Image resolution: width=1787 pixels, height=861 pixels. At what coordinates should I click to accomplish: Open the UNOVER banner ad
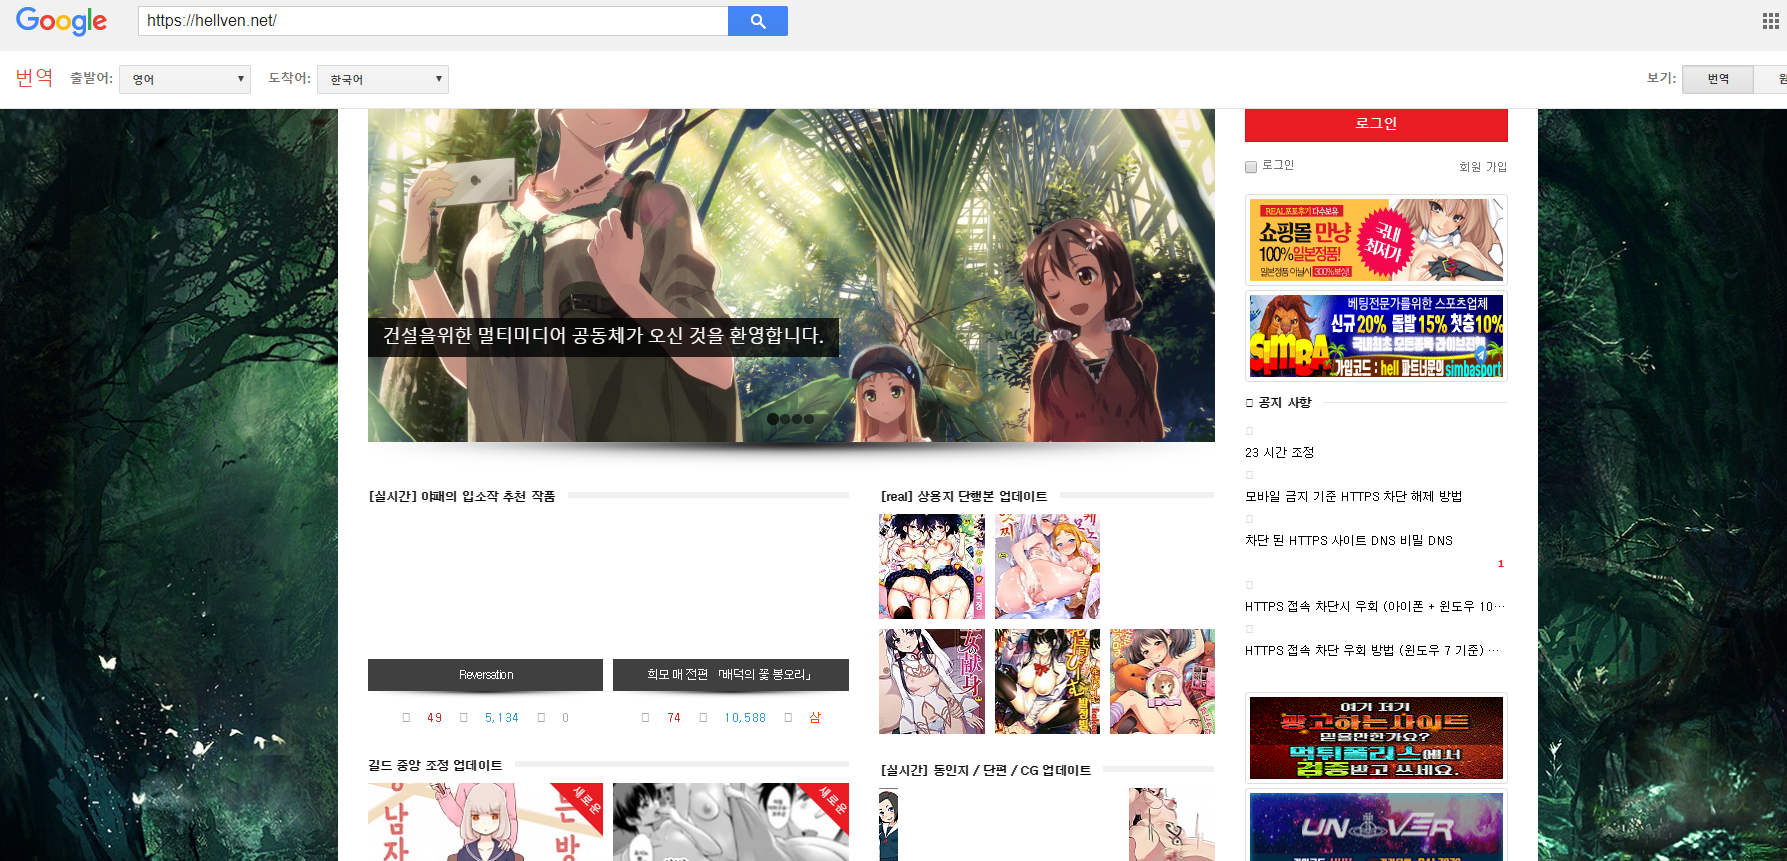[1376, 825]
